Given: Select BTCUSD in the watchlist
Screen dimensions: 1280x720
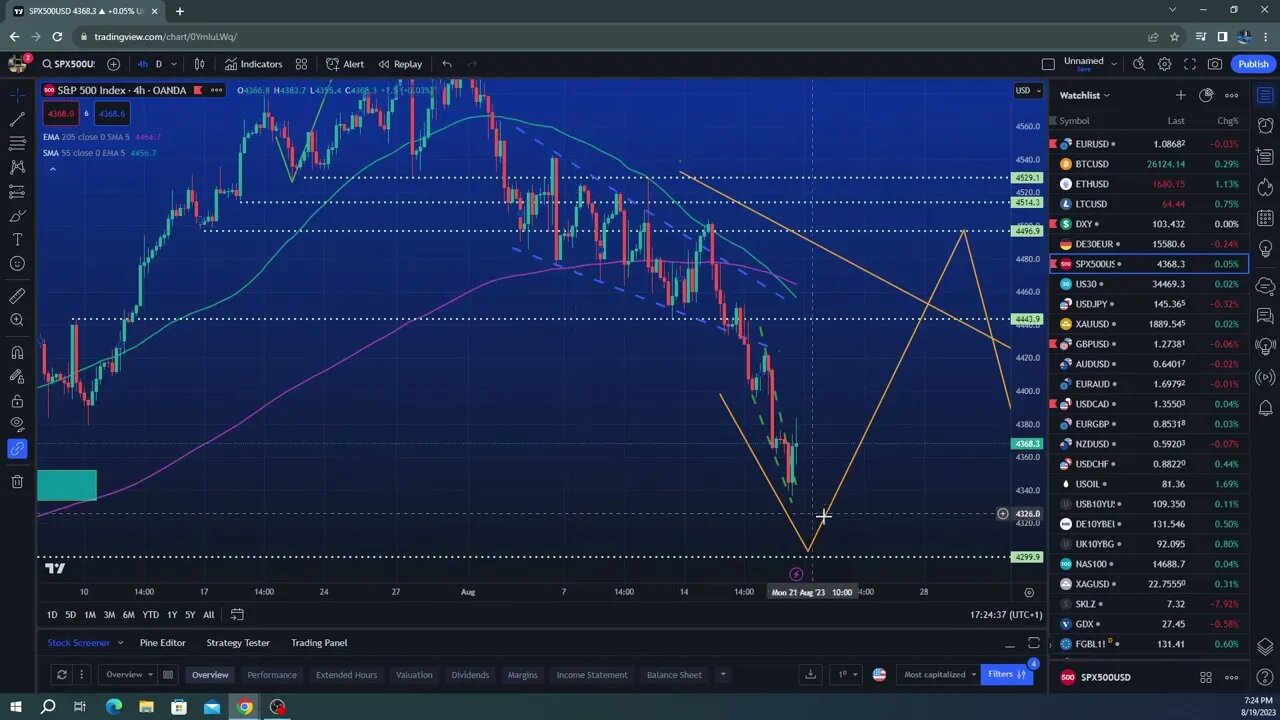Looking at the screenshot, I should click(1149, 164).
